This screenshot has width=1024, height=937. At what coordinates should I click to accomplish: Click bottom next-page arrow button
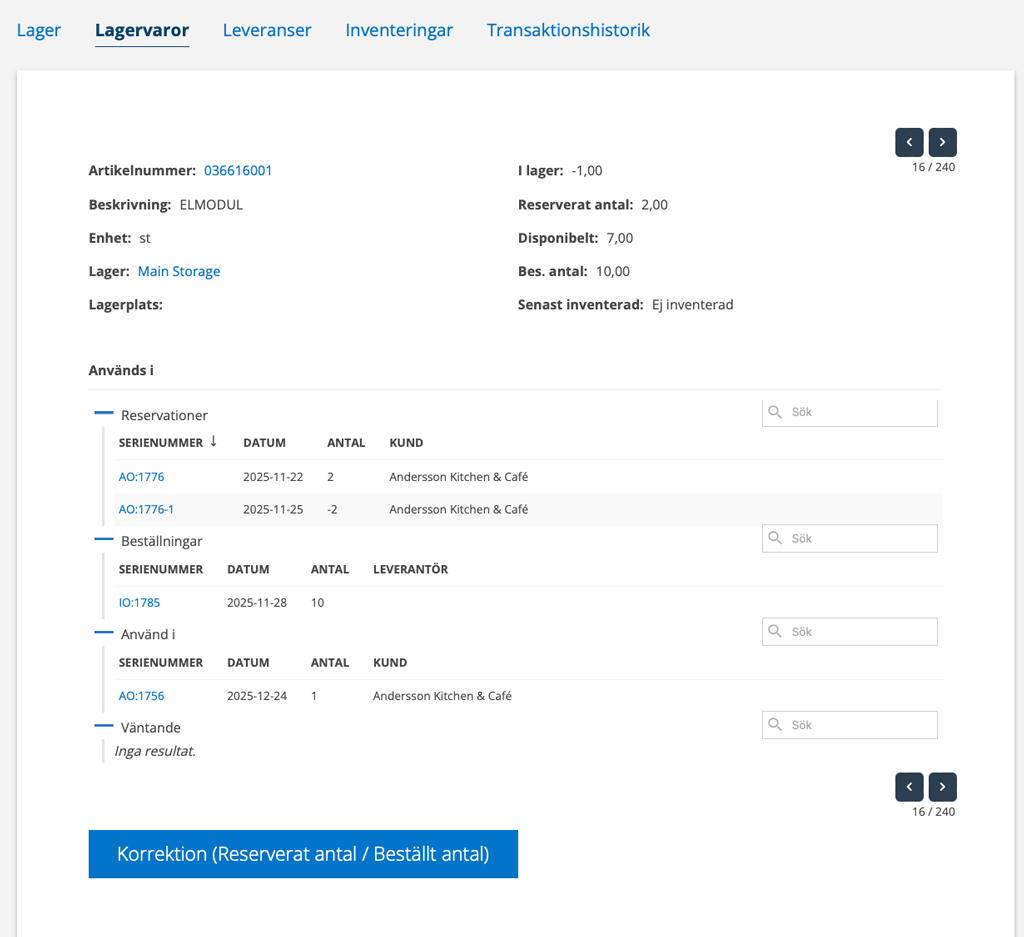pyautogui.click(x=942, y=787)
